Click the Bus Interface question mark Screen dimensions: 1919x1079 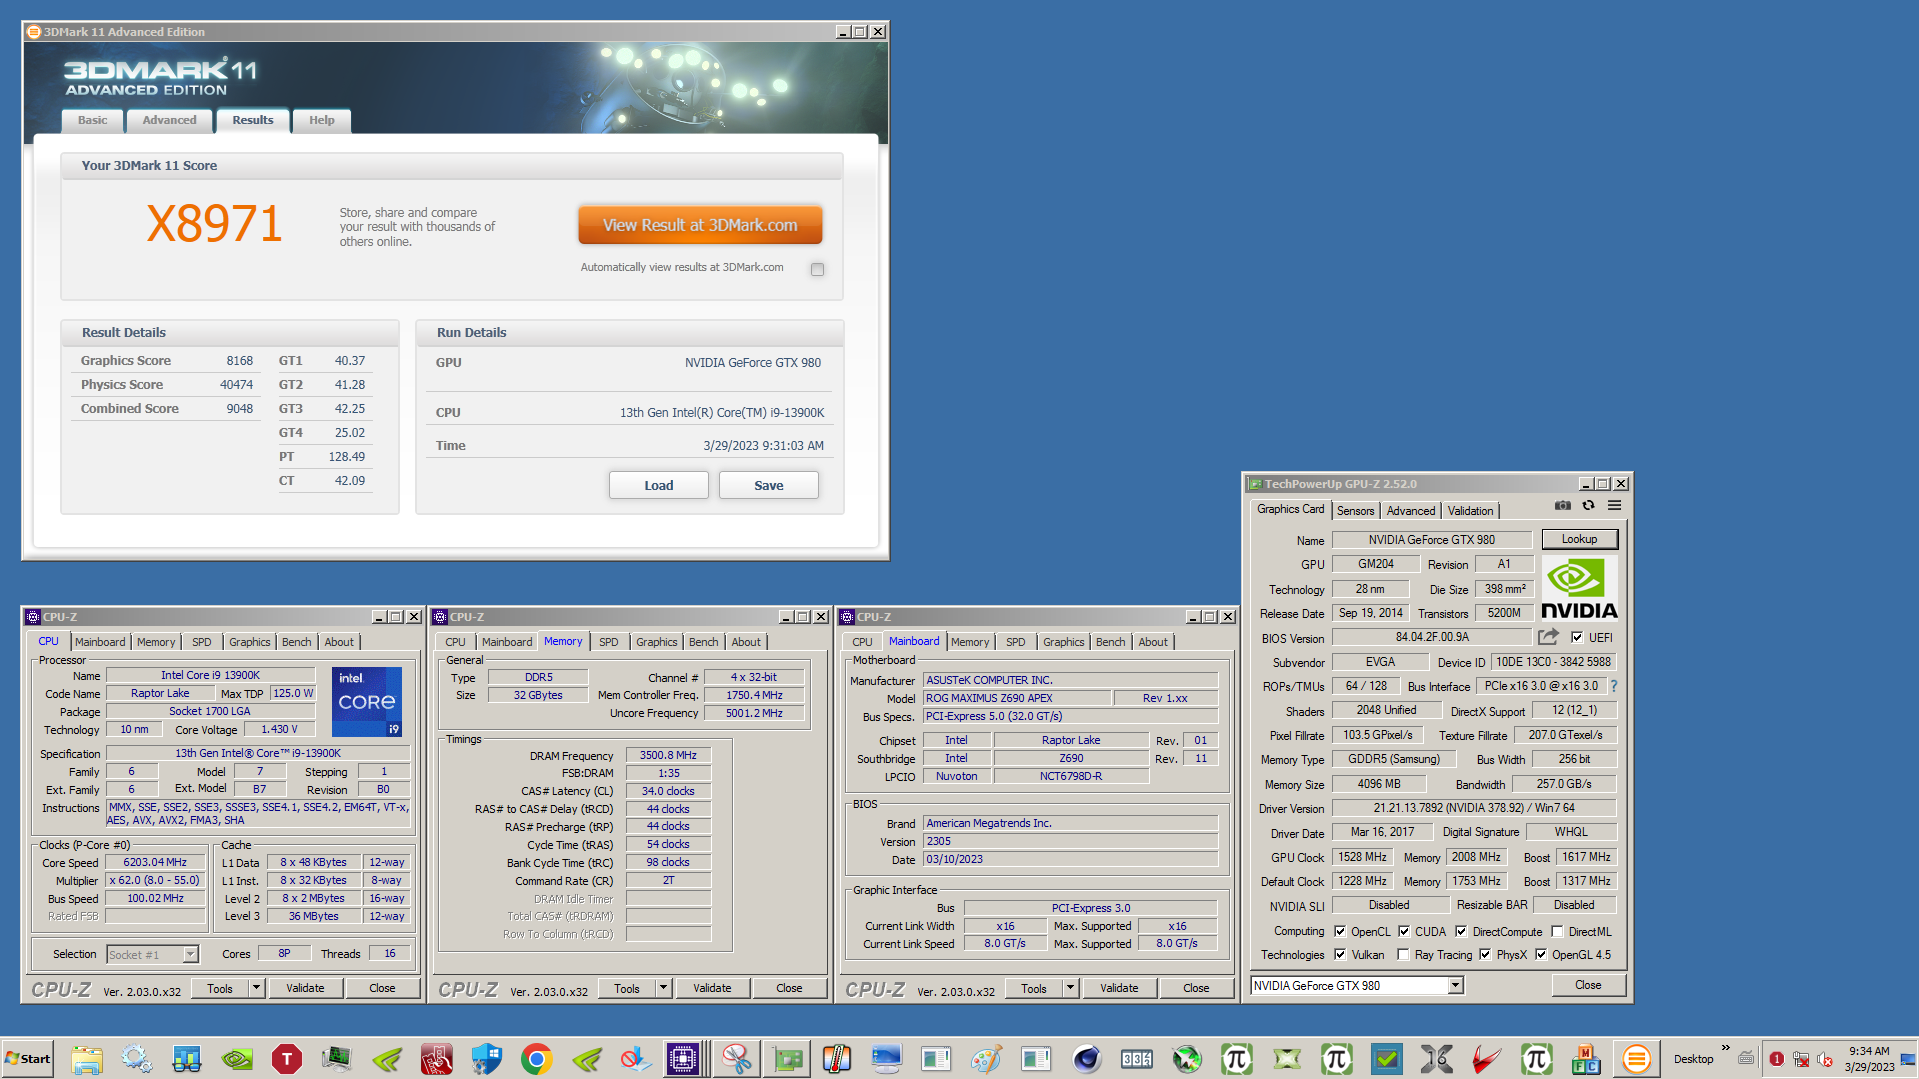[1613, 686]
